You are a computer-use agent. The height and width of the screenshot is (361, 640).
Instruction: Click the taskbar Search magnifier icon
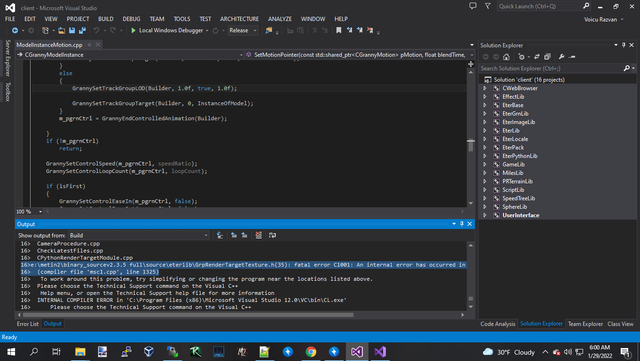coord(34,352)
